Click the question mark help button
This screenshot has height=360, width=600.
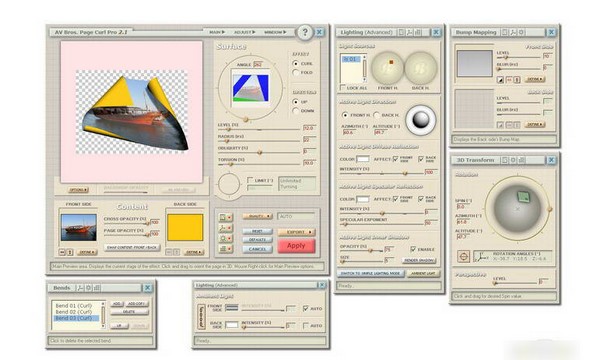click(305, 32)
